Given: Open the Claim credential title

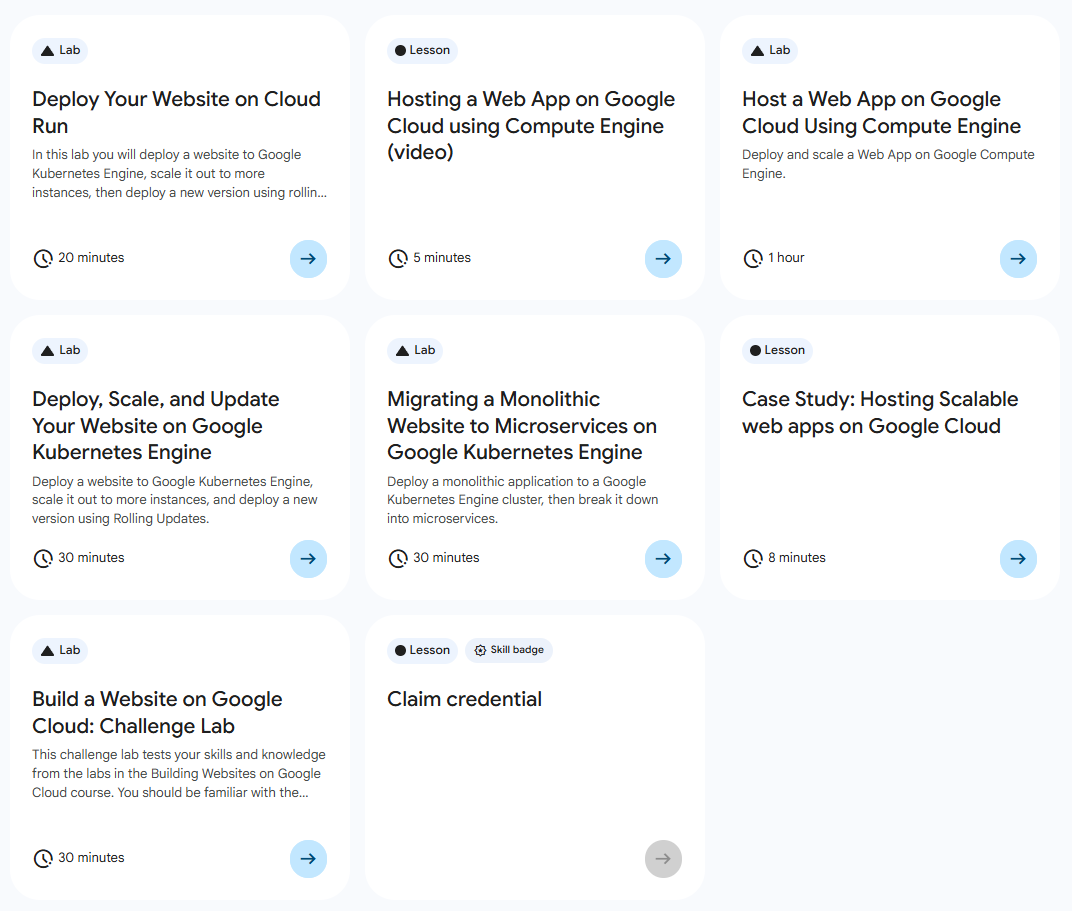Looking at the screenshot, I should tap(465, 700).
